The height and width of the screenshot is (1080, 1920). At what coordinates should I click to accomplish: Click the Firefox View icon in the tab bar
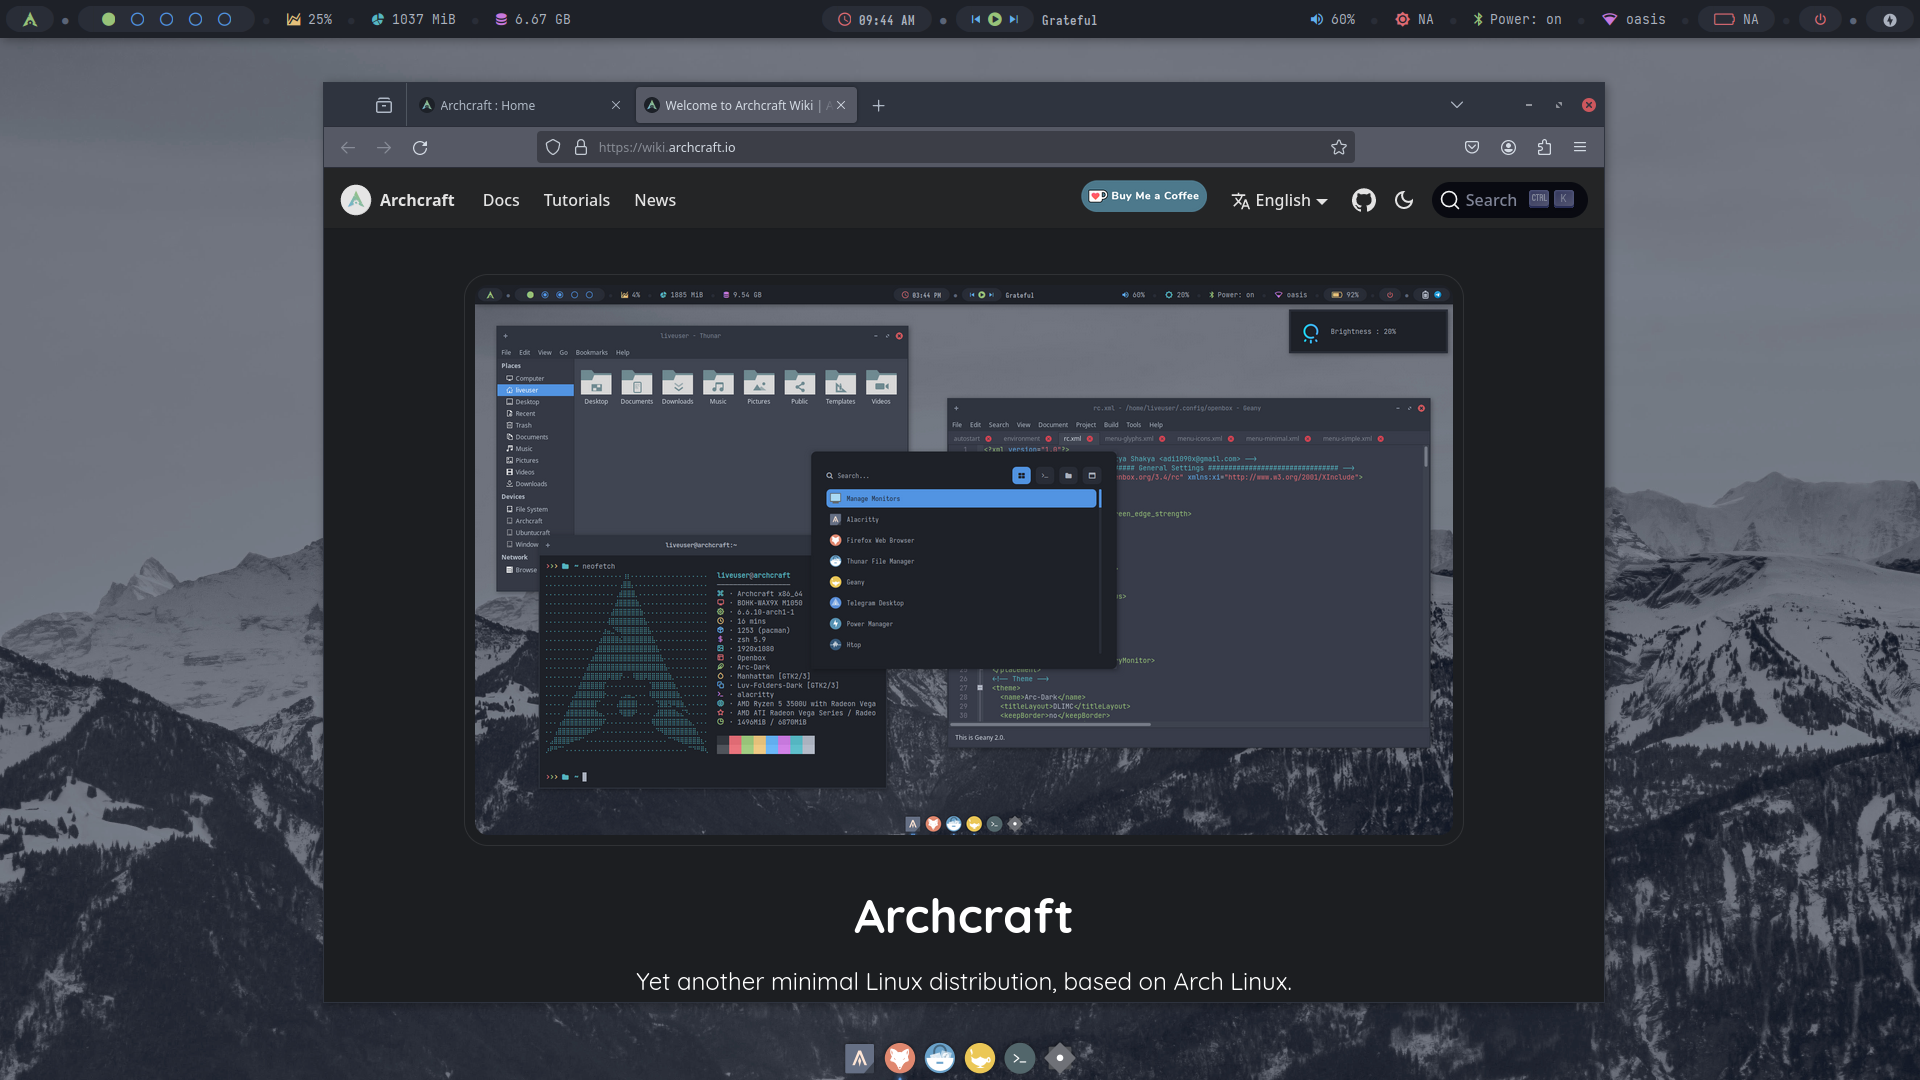pos(384,105)
